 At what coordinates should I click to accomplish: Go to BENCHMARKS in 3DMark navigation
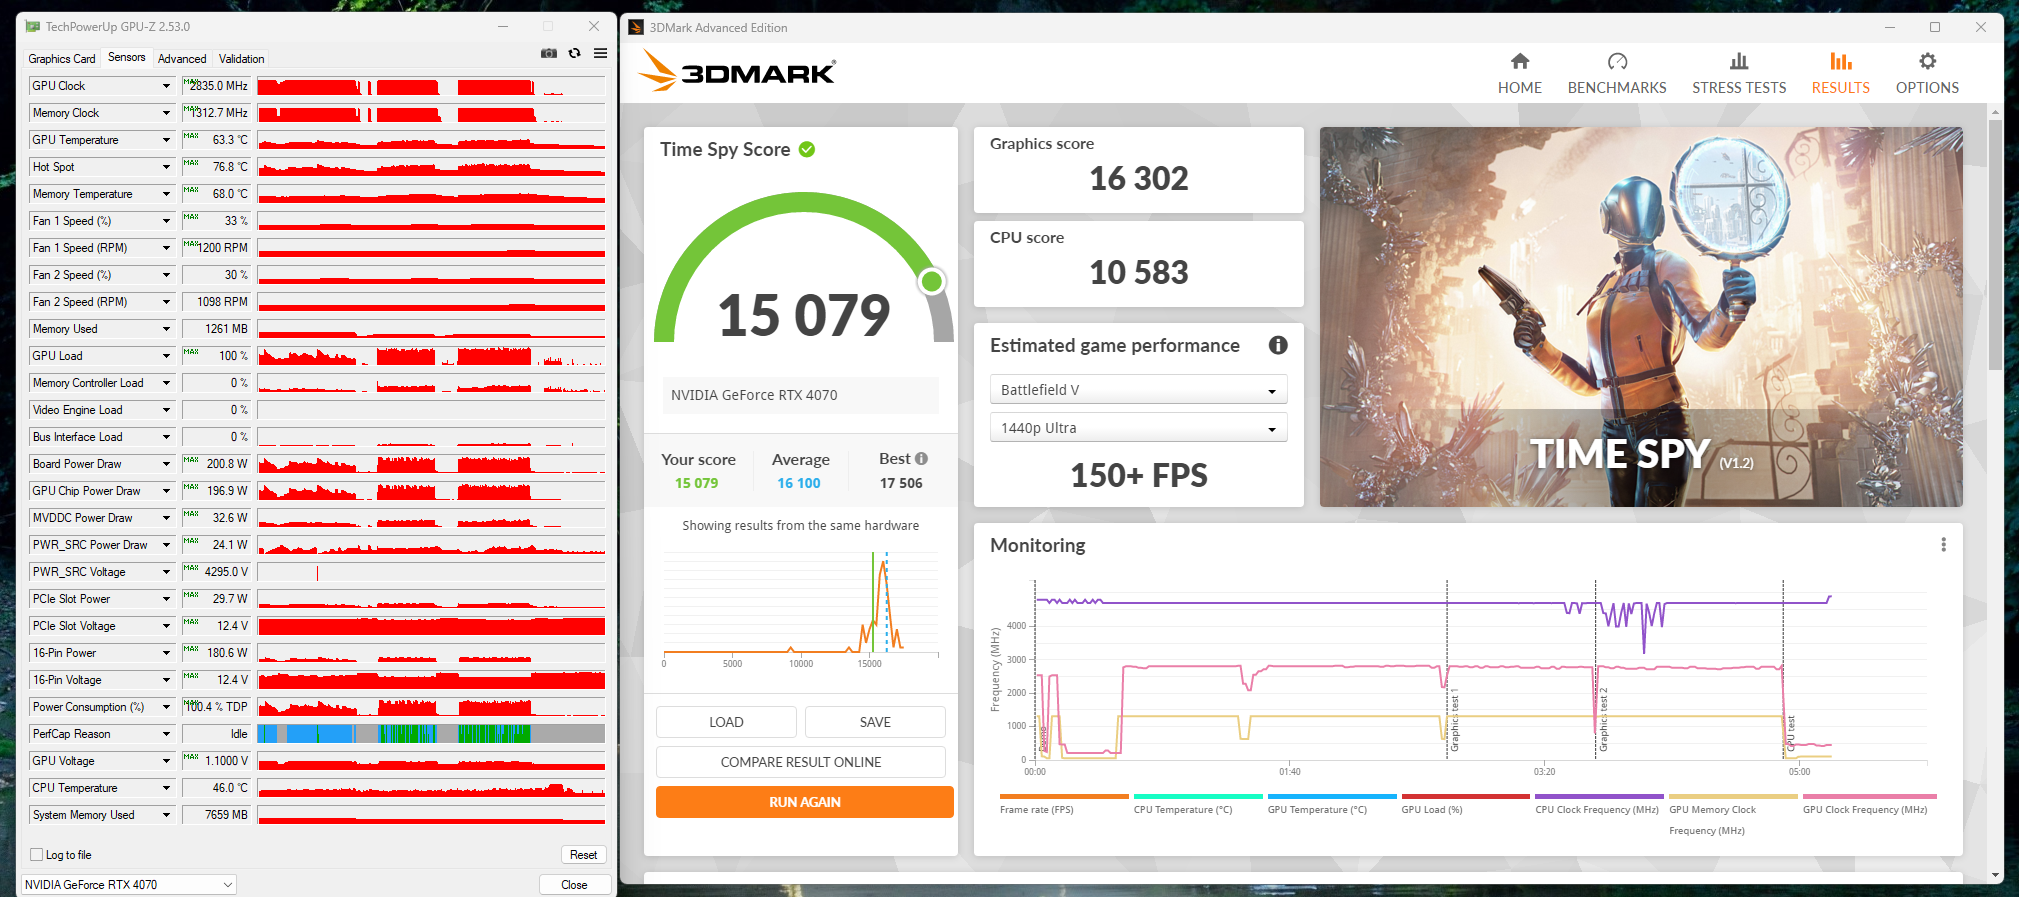[x=1617, y=88]
